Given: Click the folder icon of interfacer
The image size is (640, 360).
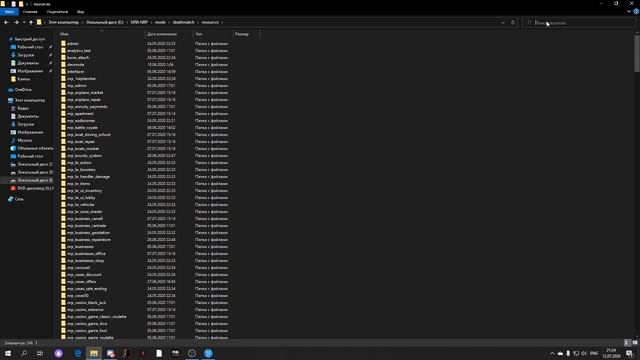Looking at the screenshot, I should pyautogui.click(x=63, y=71).
